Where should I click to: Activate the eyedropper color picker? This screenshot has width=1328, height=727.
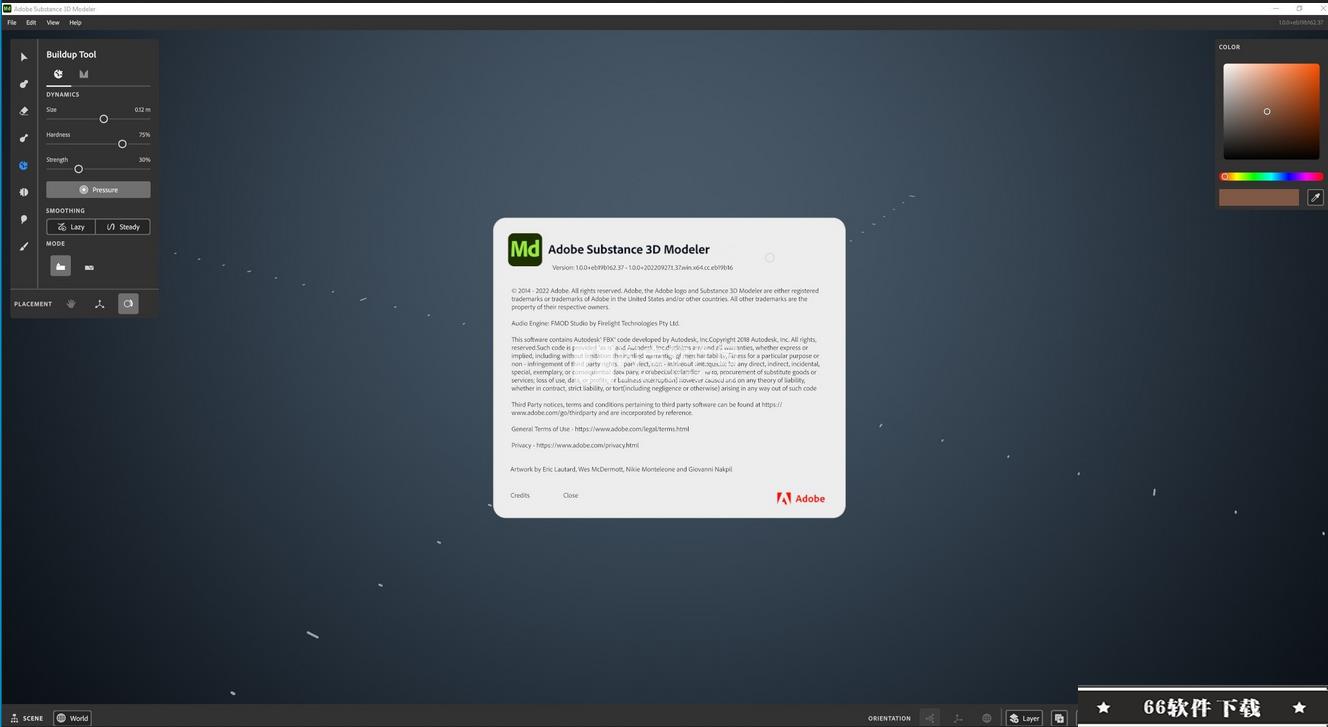point(1315,198)
